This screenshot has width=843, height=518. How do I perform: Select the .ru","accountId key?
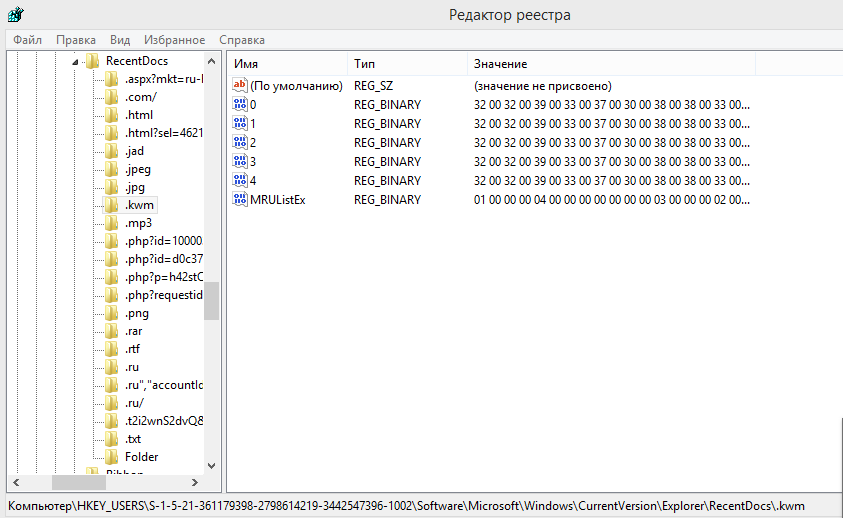coord(163,385)
